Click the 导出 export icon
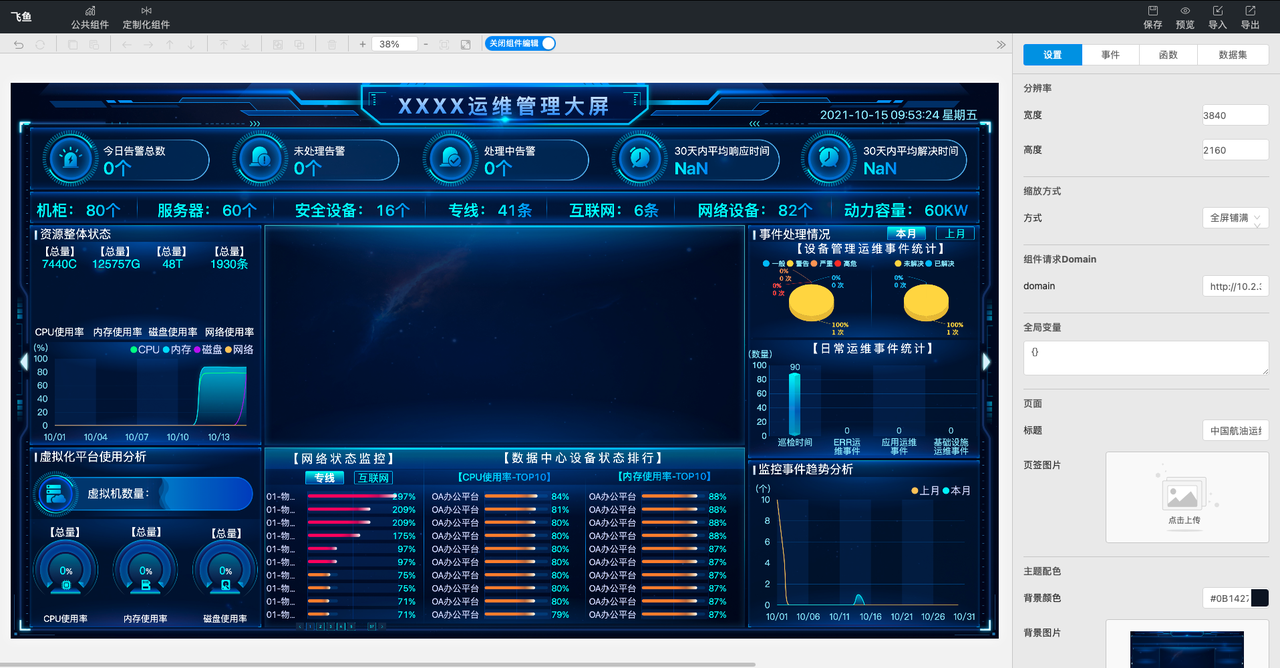The width and height of the screenshot is (1280, 668). [1250, 10]
